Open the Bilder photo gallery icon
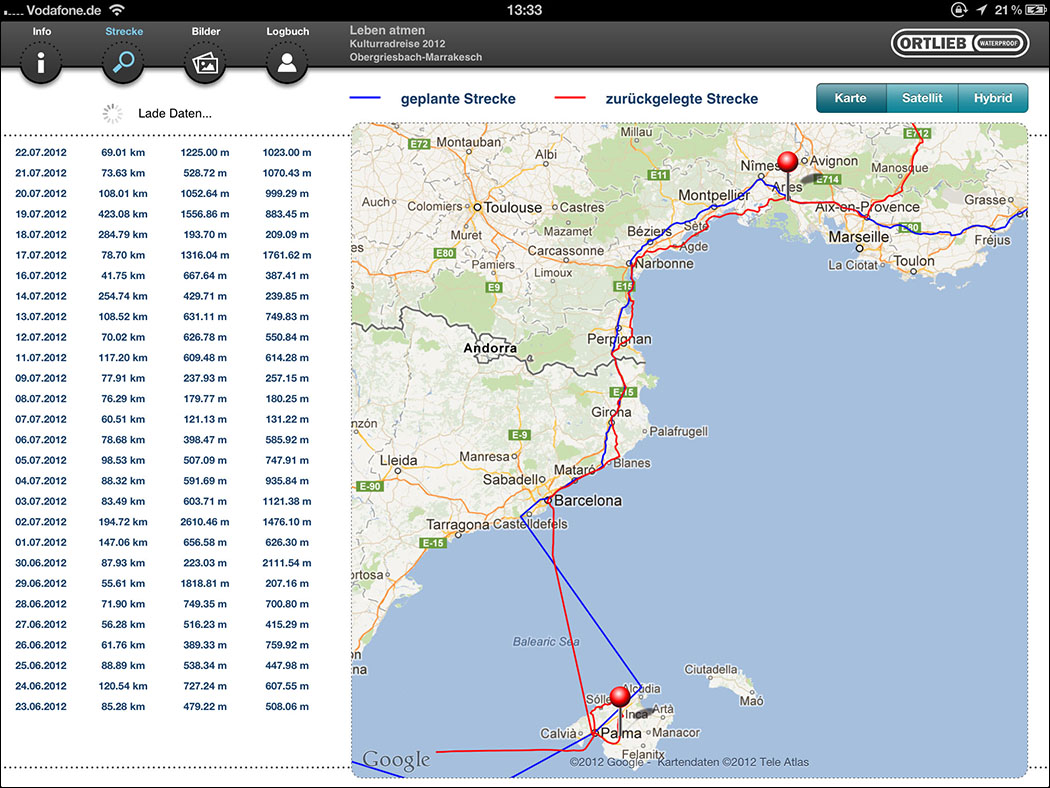This screenshot has width=1050, height=788. point(205,64)
